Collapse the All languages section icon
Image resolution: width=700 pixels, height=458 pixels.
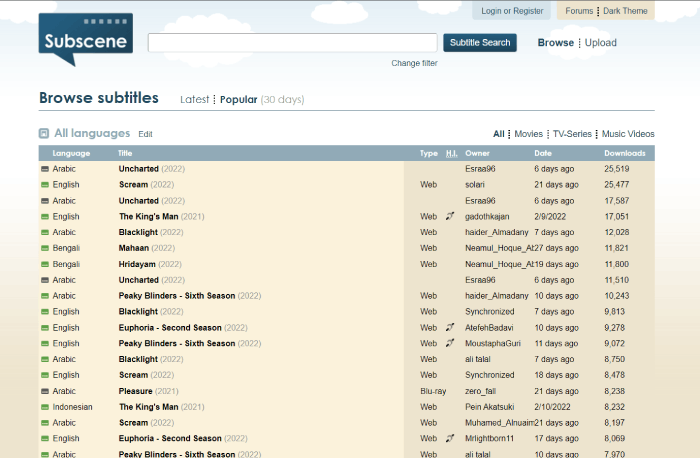click(44, 133)
